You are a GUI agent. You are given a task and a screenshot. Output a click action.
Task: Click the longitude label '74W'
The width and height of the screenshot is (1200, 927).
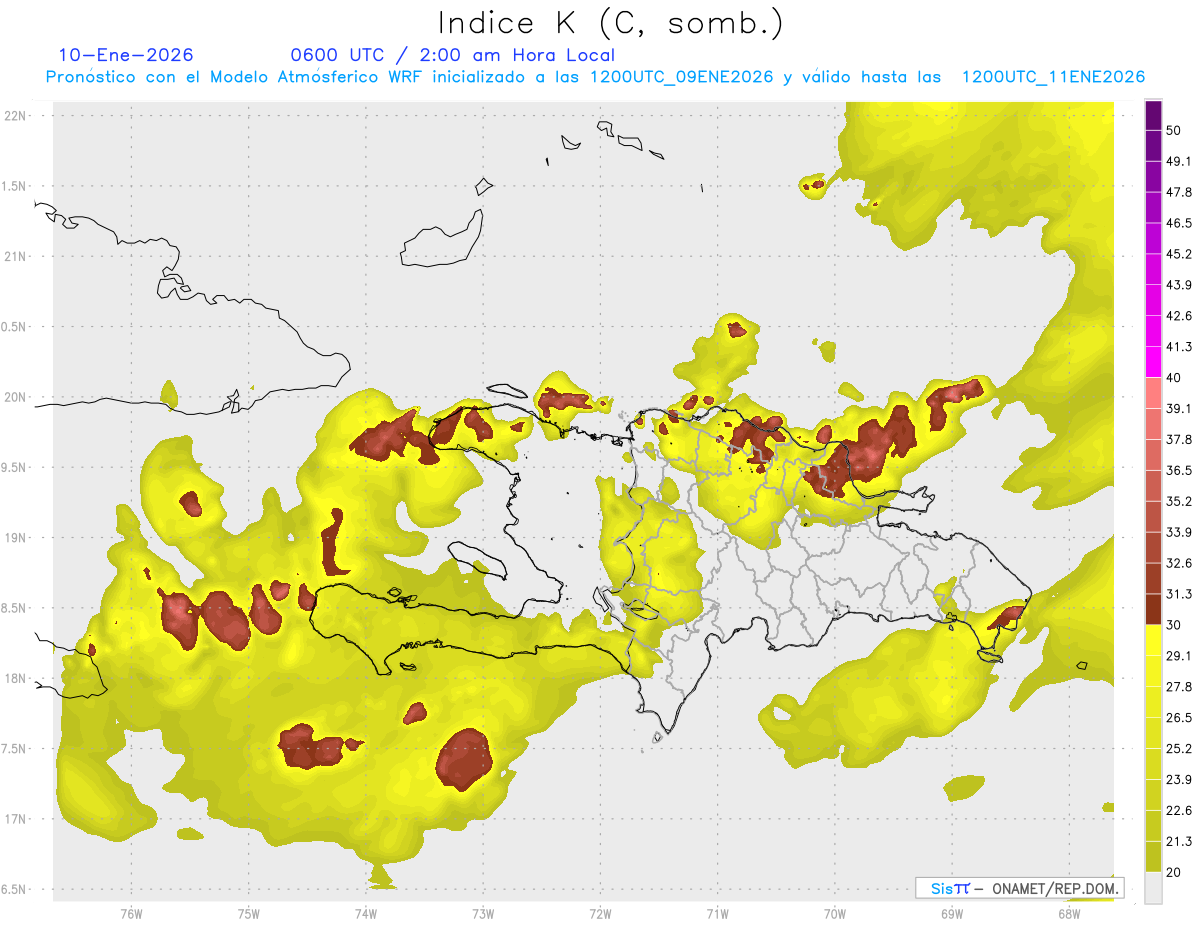(x=365, y=914)
